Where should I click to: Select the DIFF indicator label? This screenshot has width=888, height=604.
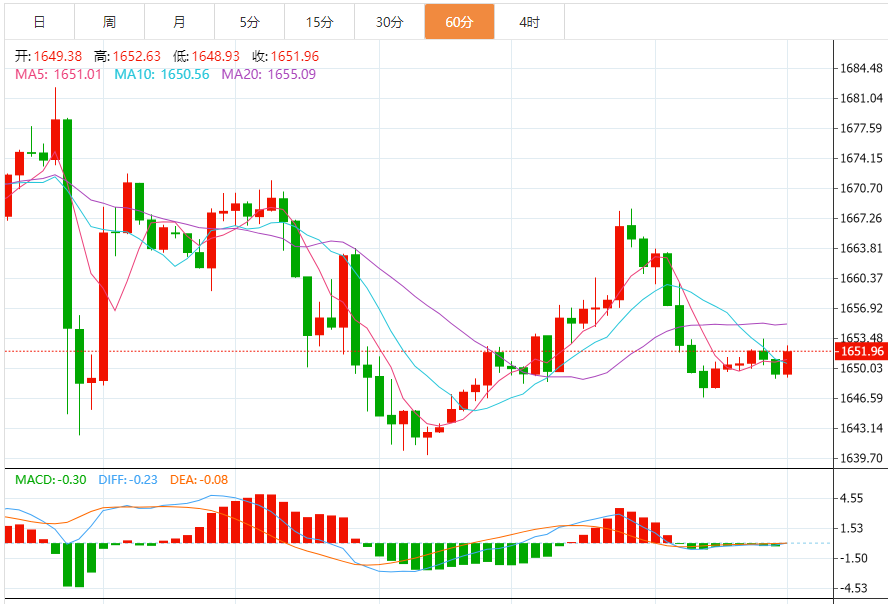click(x=128, y=480)
